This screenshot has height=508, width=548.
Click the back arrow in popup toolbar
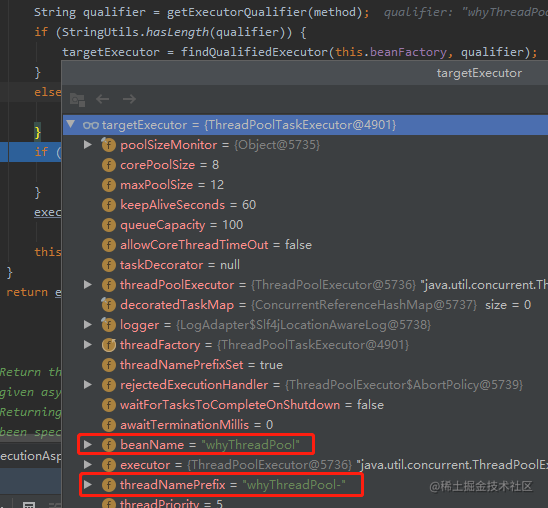(102, 99)
